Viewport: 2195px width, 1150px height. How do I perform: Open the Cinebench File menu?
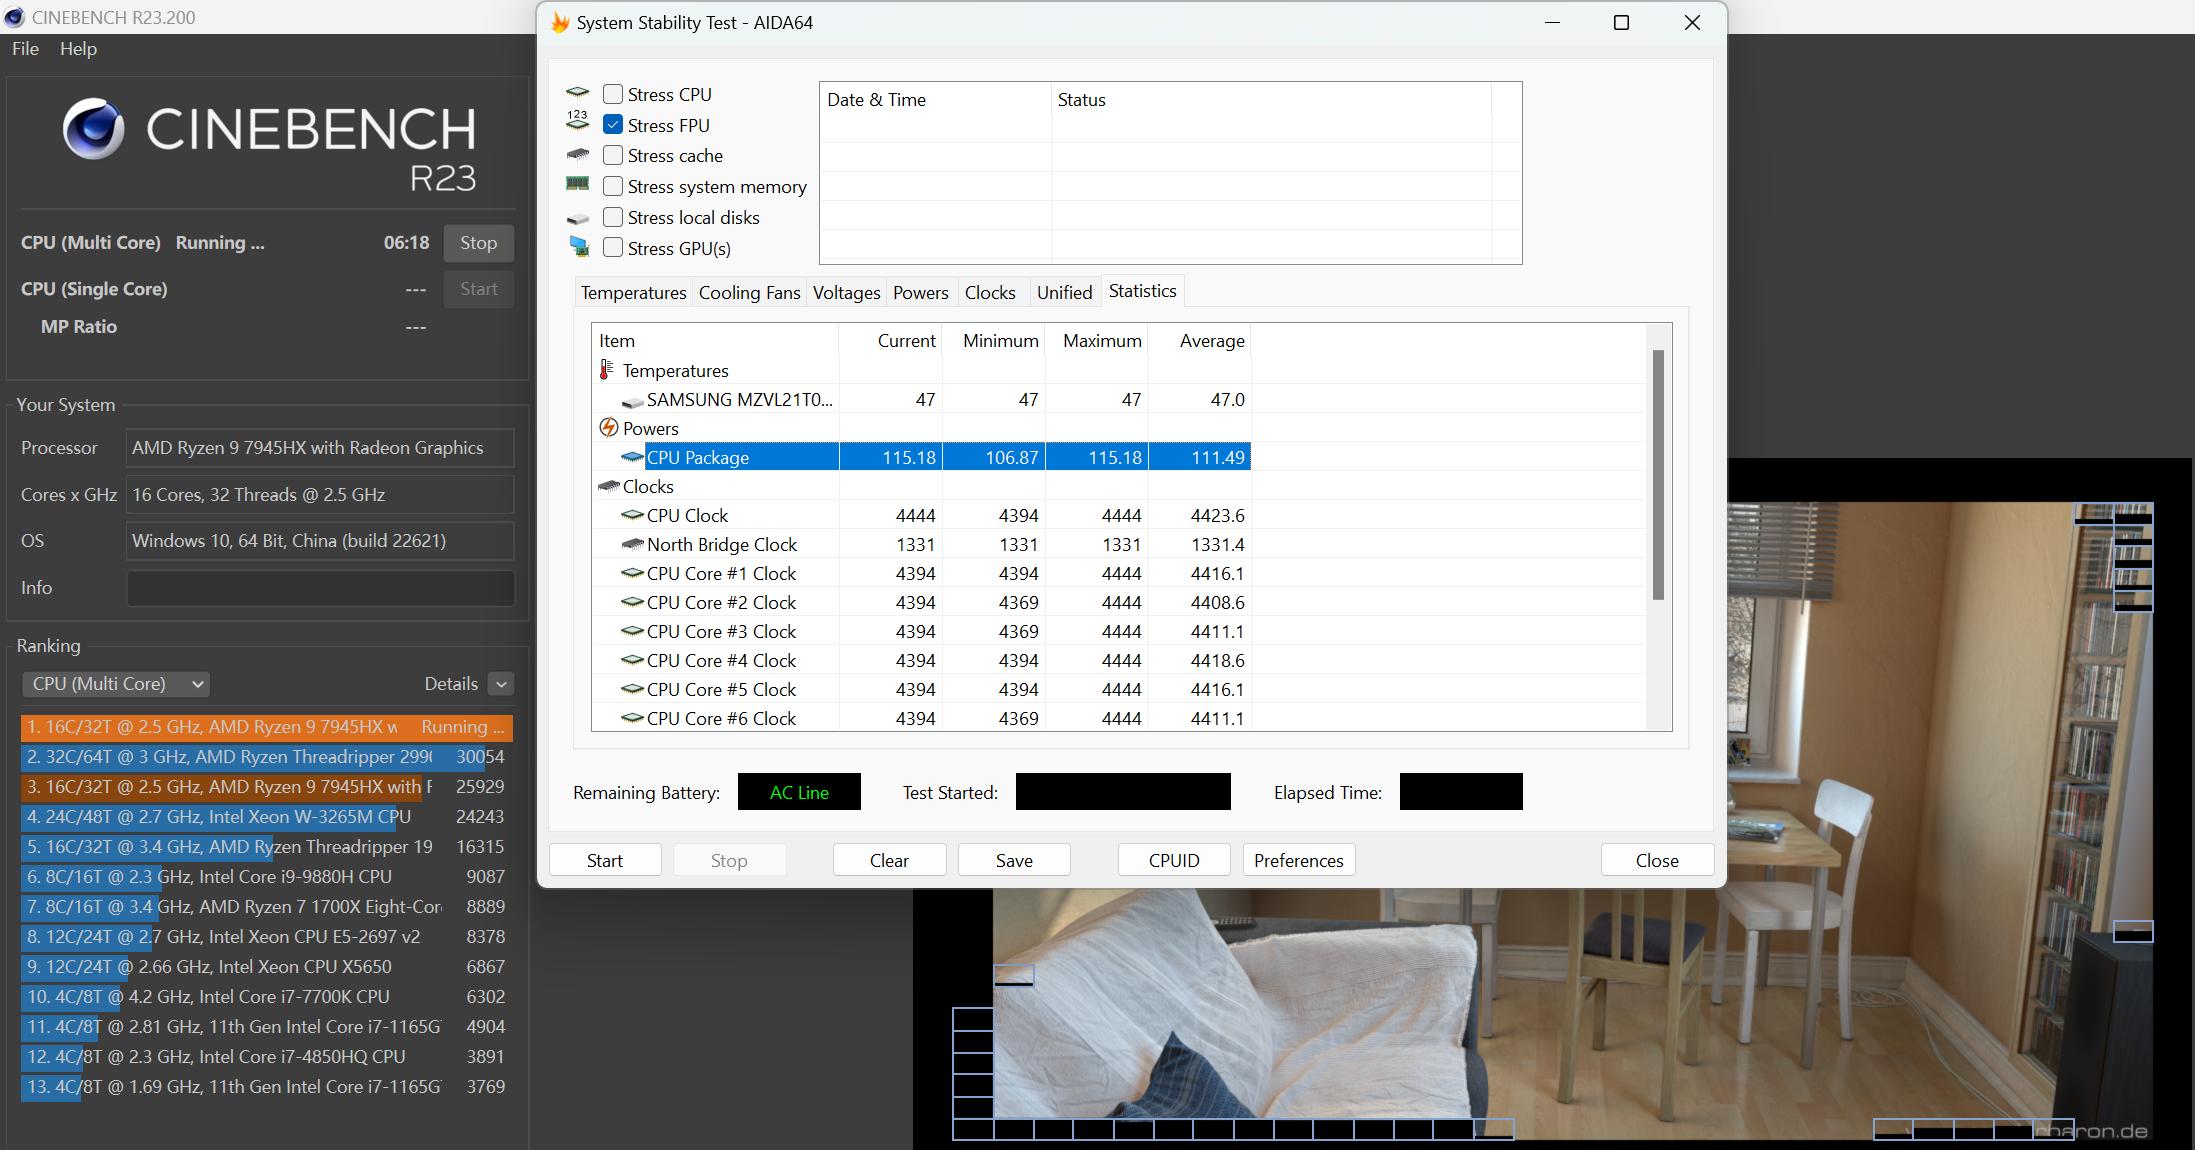pyautogui.click(x=25, y=49)
